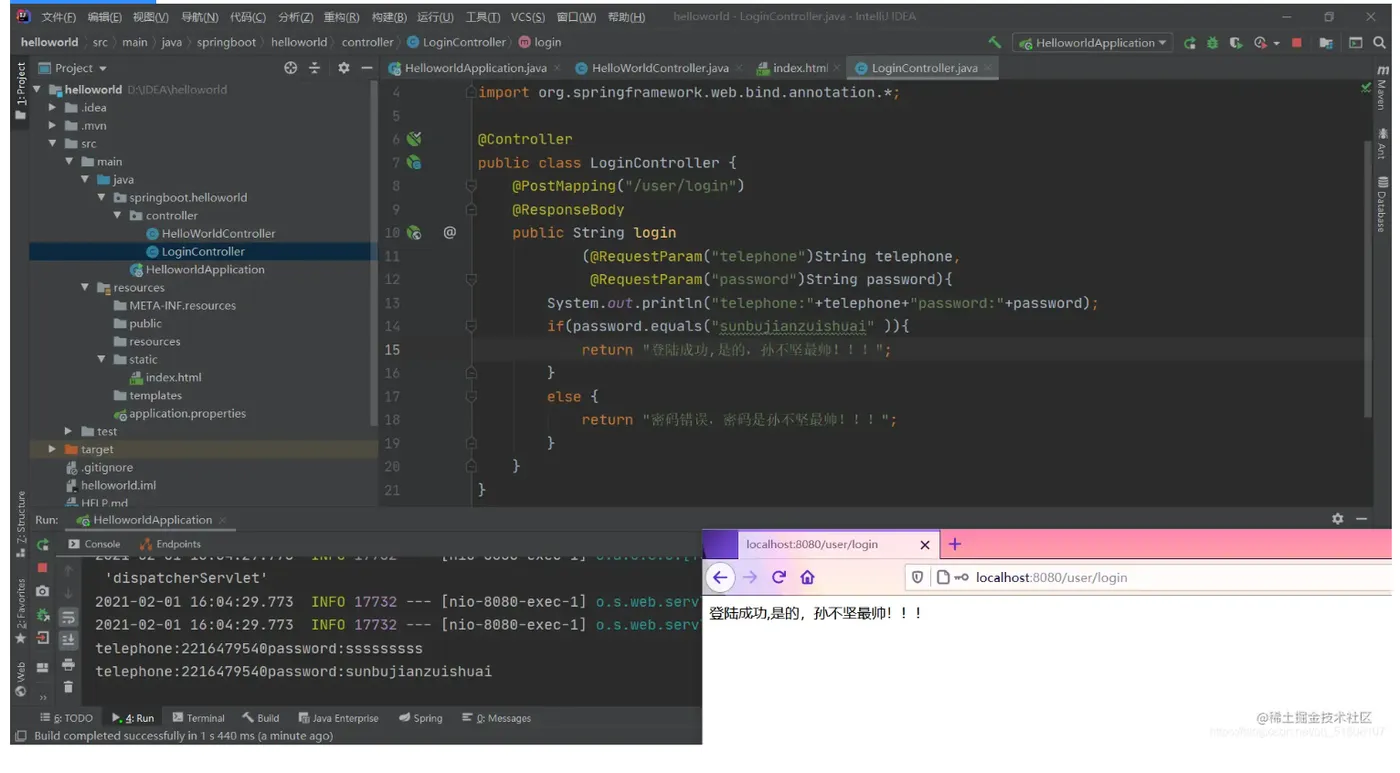
Task: Stop process red square in Run panel
Action: tap(42, 568)
